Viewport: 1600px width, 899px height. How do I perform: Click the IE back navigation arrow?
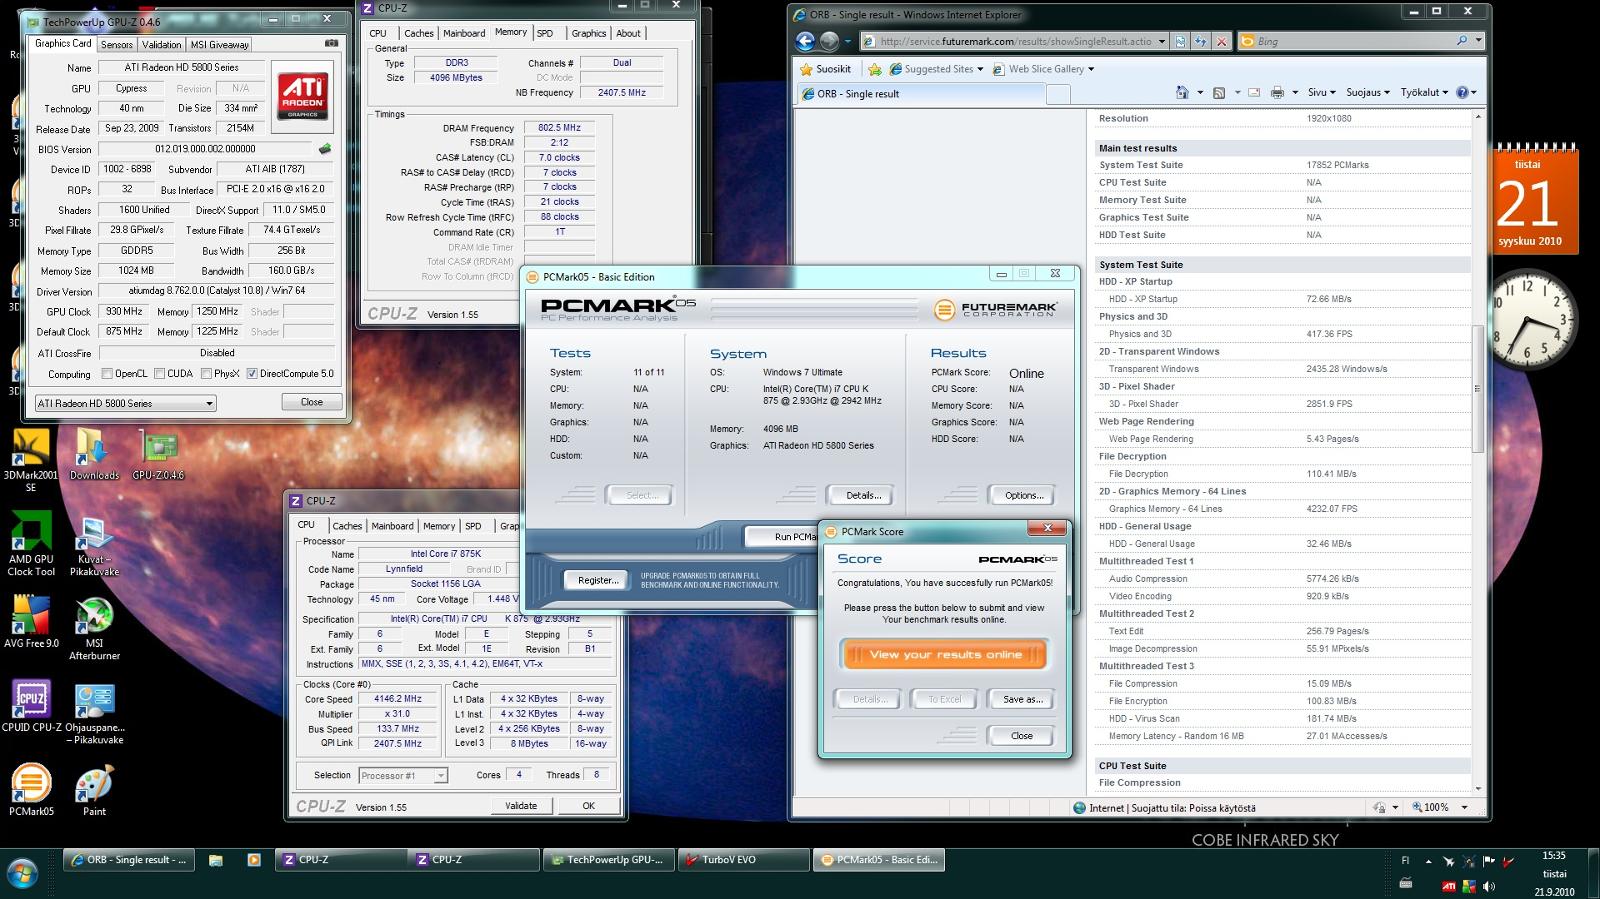pos(806,41)
